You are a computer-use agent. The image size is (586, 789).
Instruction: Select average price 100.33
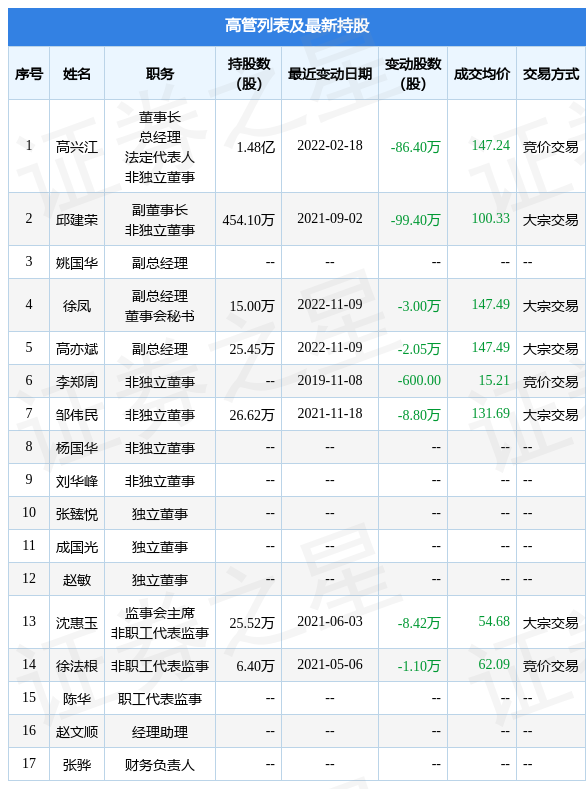click(490, 218)
